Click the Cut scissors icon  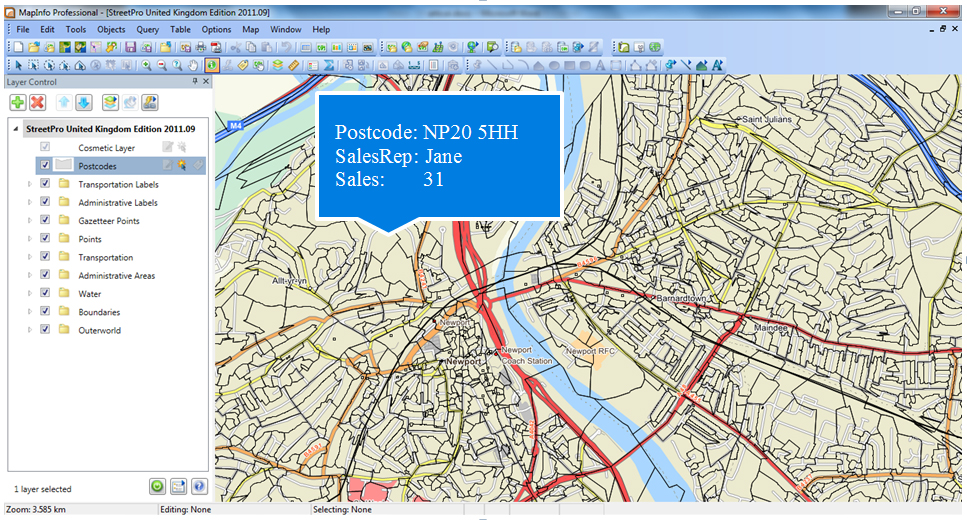coord(235,47)
